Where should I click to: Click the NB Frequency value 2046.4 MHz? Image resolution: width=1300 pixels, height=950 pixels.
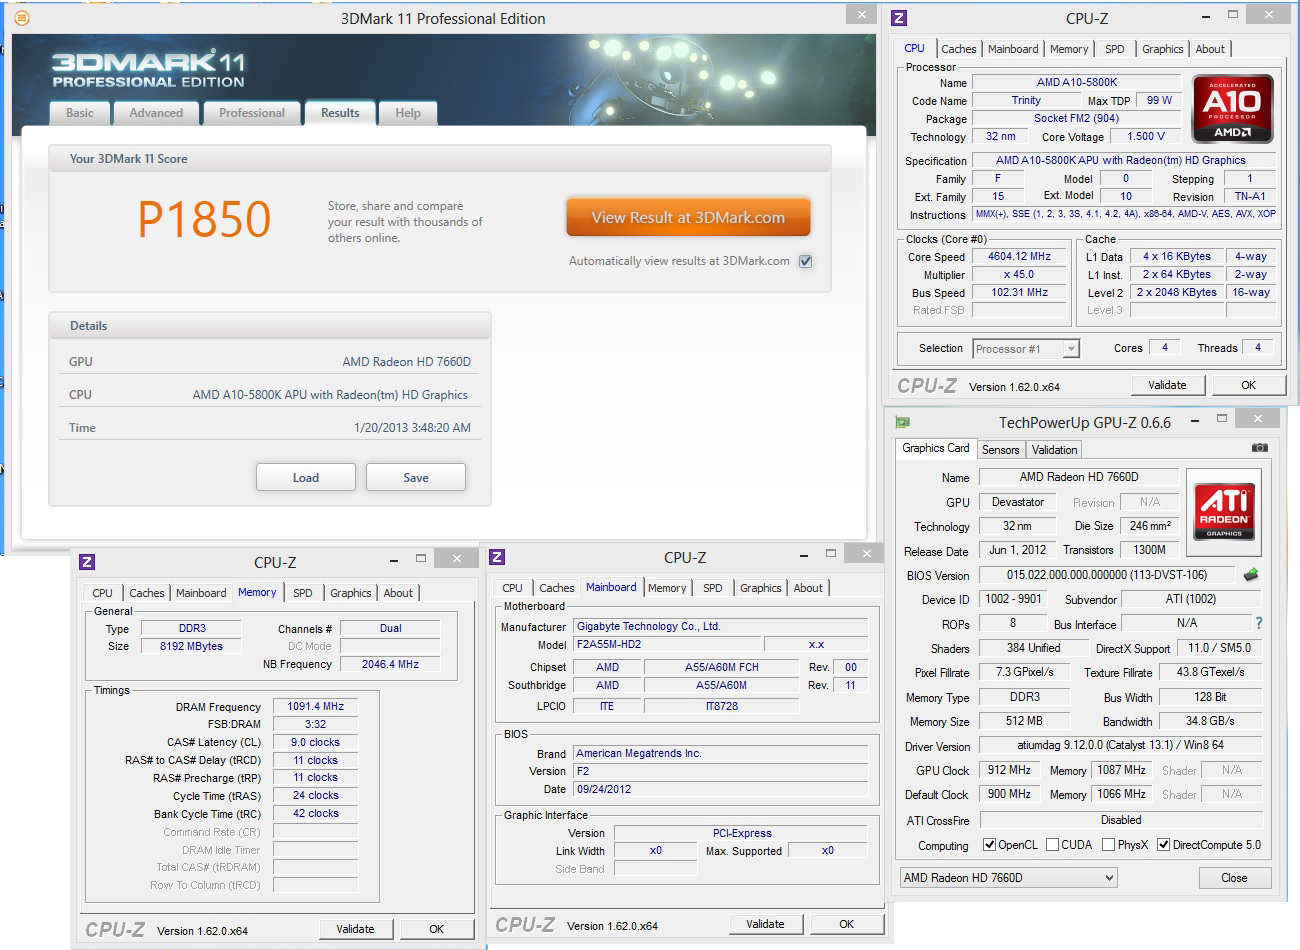pos(390,665)
